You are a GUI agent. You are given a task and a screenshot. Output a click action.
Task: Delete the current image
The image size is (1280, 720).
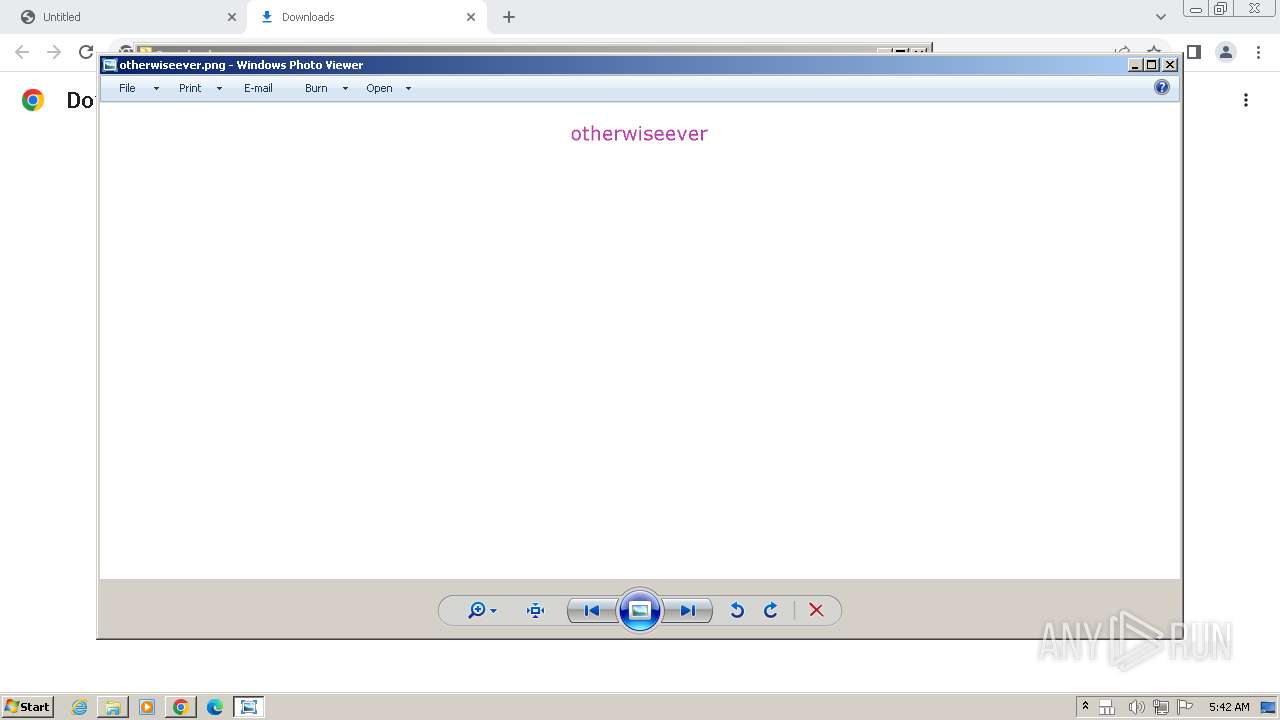pyautogui.click(x=816, y=610)
